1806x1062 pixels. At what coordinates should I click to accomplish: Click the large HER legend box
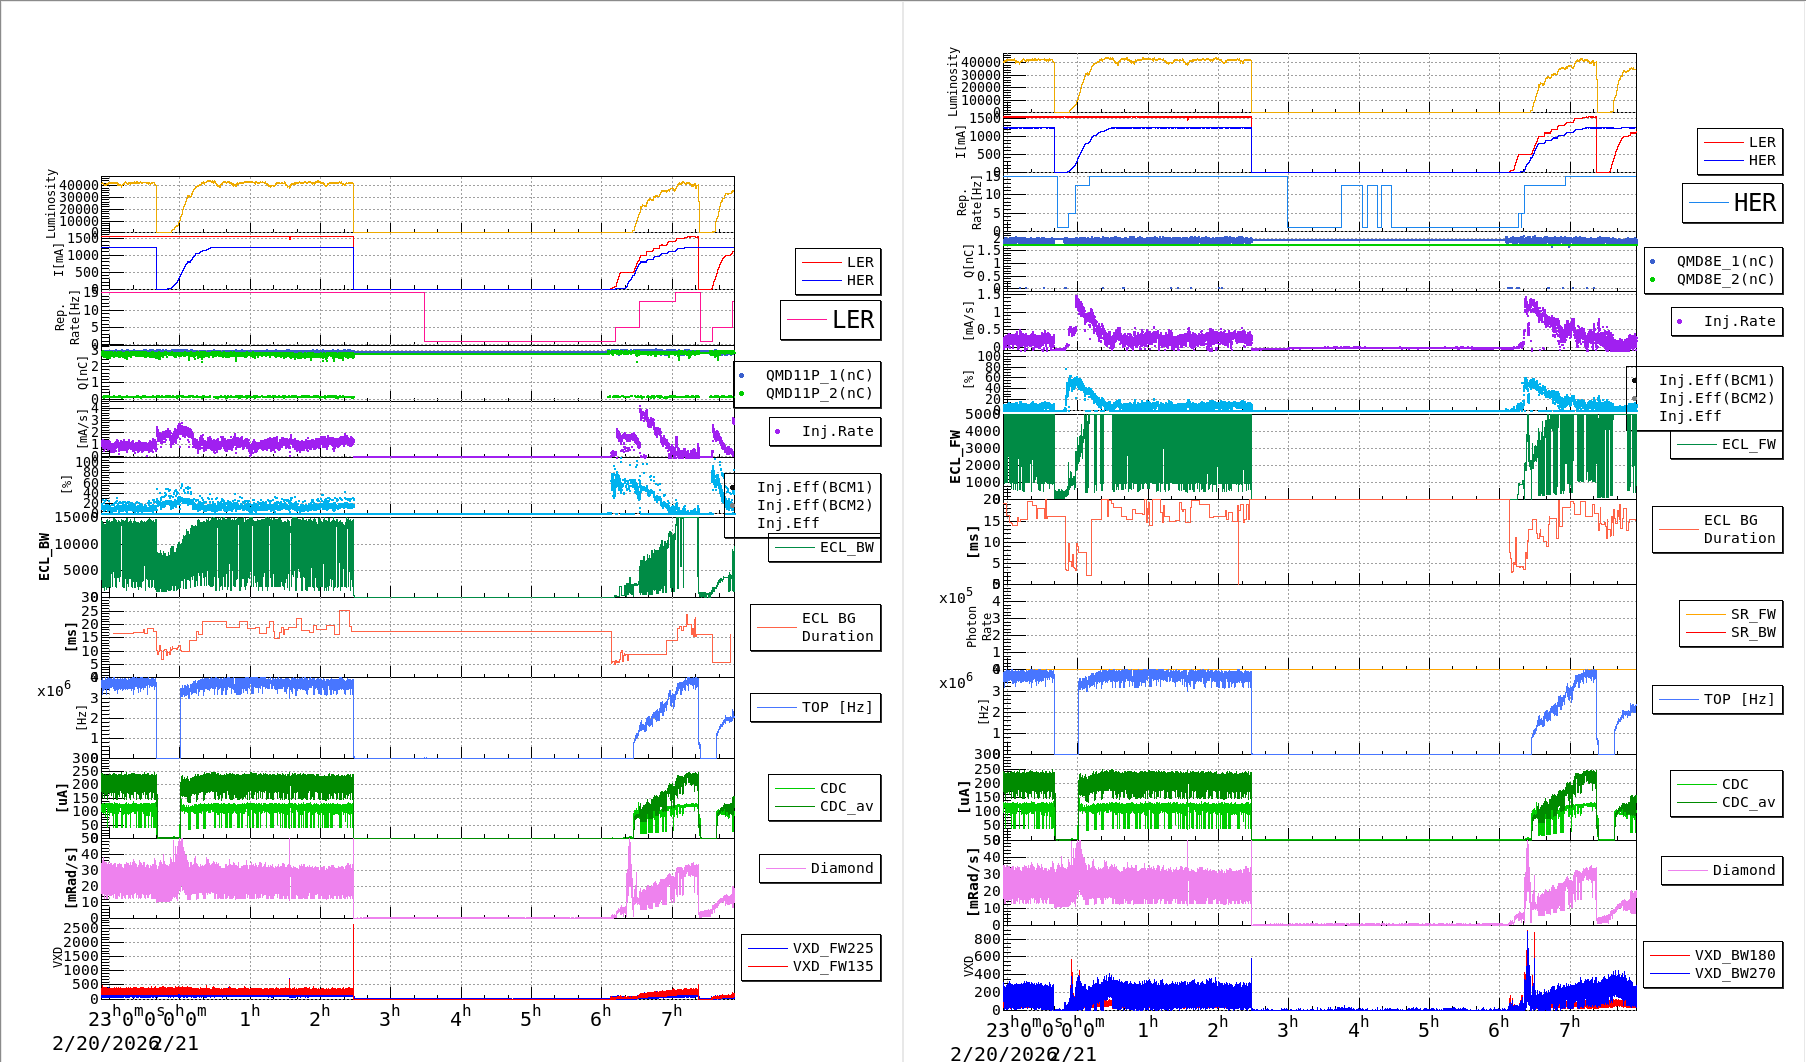1732,203
